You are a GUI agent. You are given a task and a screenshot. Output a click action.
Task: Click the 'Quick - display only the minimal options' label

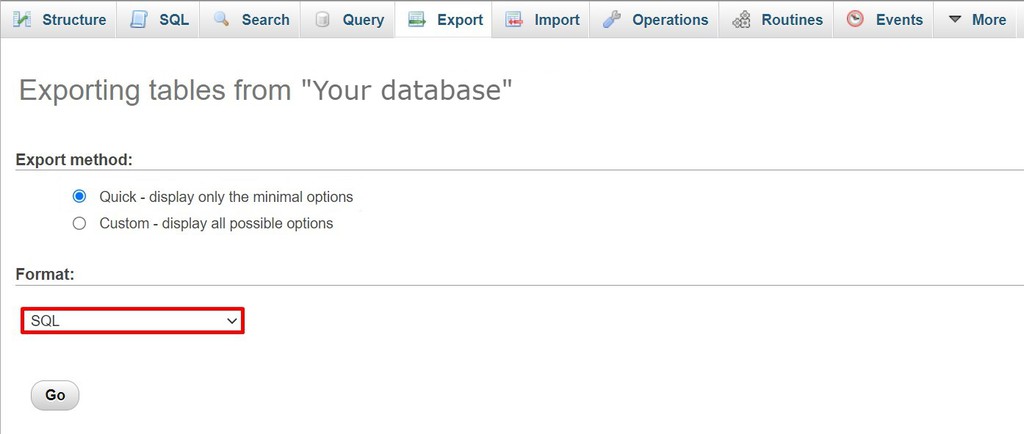pyautogui.click(x=226, y=196)
